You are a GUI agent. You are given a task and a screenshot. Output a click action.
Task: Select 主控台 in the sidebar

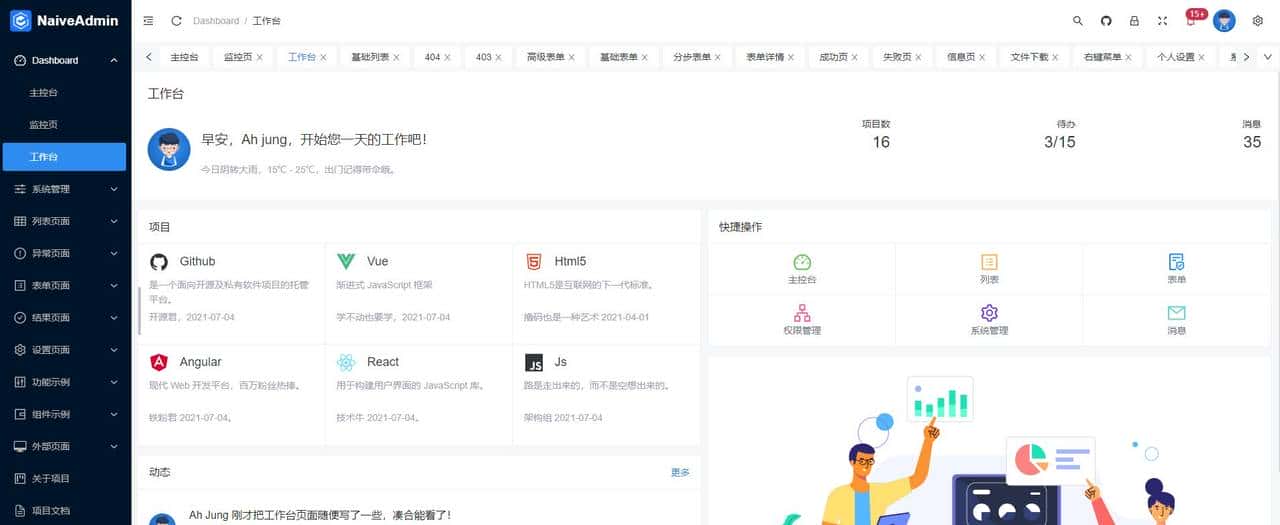(65, 92)
